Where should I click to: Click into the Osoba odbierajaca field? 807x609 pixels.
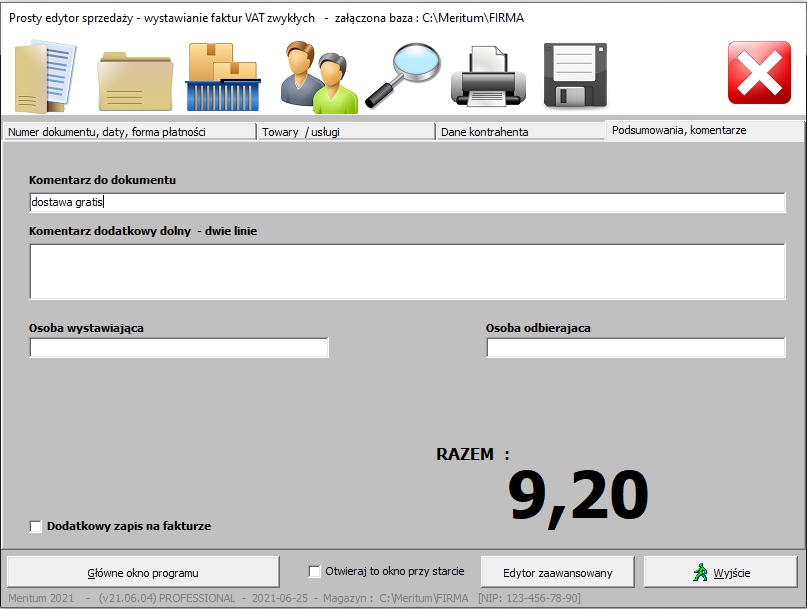(x=635, y=348)
